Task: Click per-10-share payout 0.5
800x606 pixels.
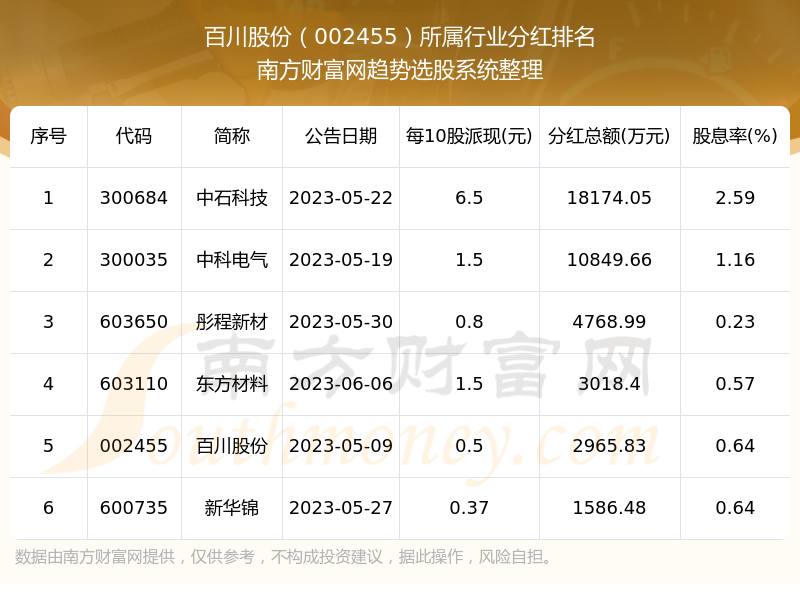Action: (469, 446)
